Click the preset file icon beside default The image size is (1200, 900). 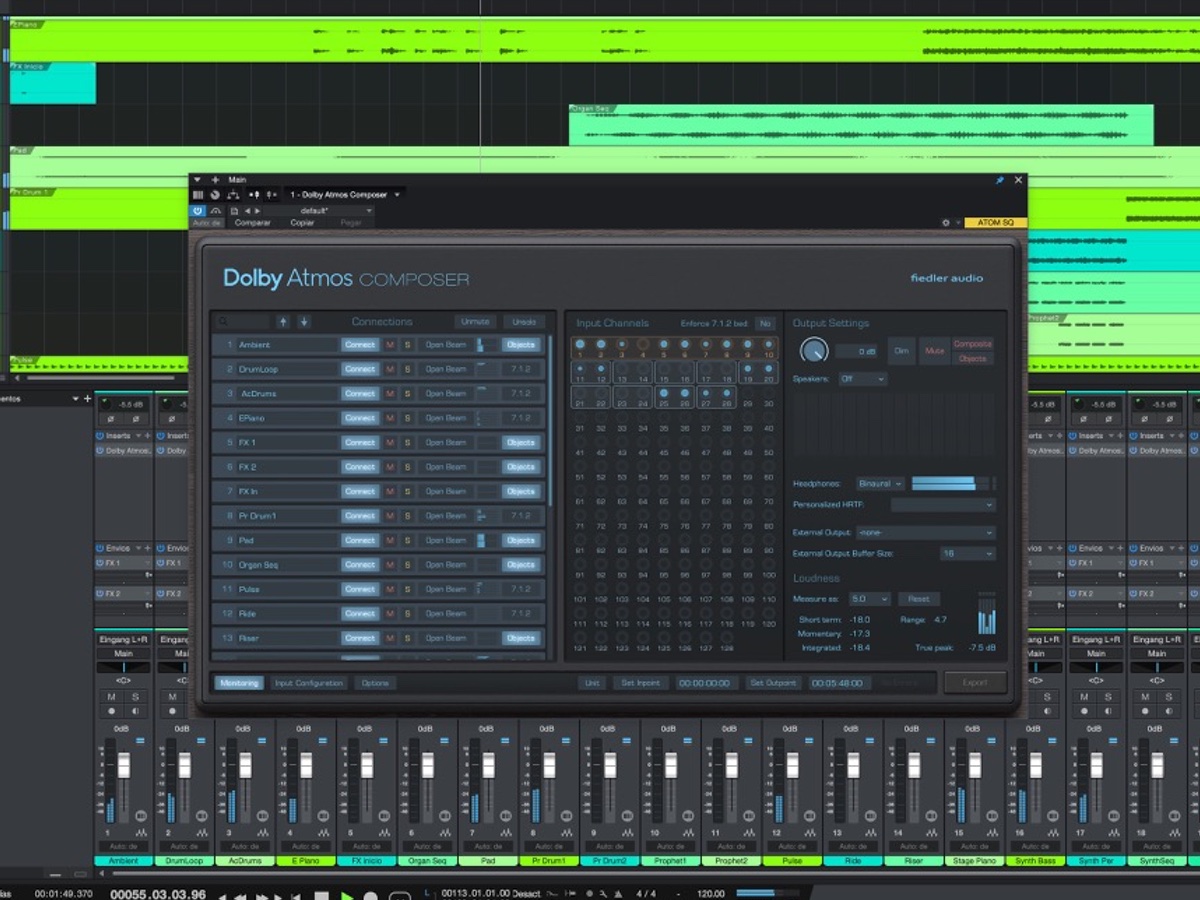[234, 211]
